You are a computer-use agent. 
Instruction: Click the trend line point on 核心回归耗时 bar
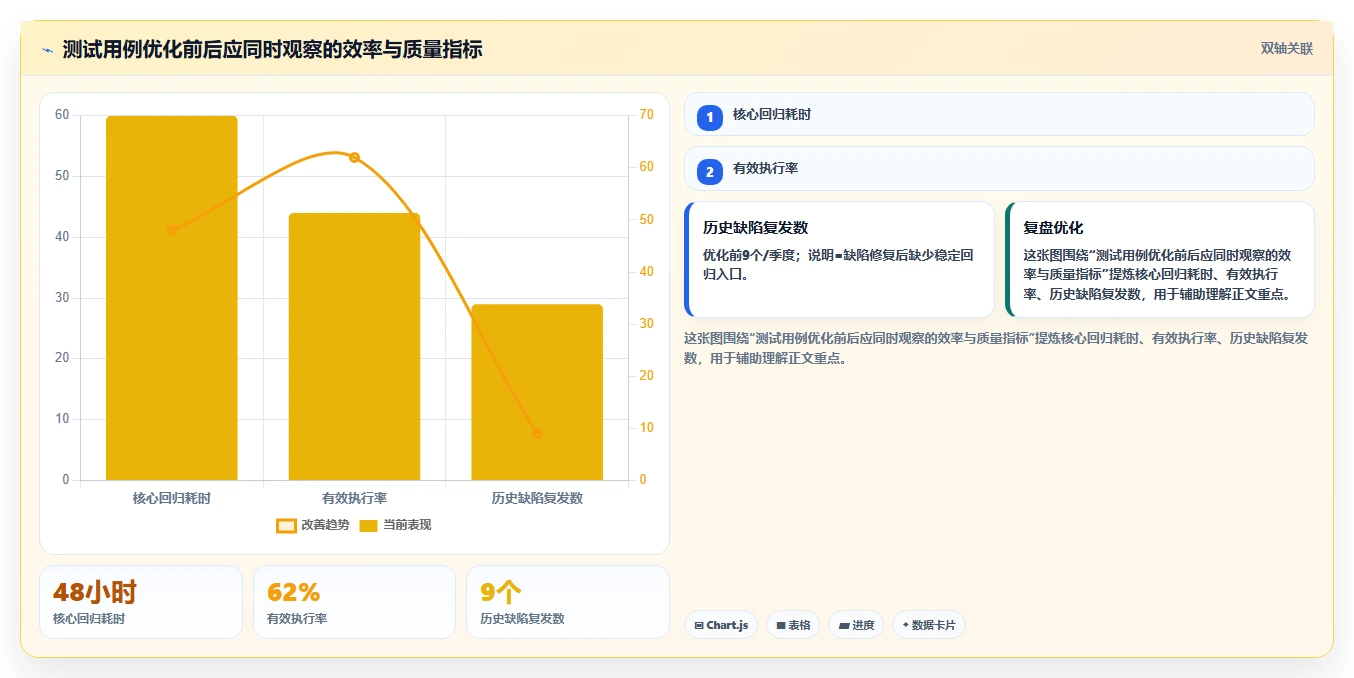click(172, 230)
